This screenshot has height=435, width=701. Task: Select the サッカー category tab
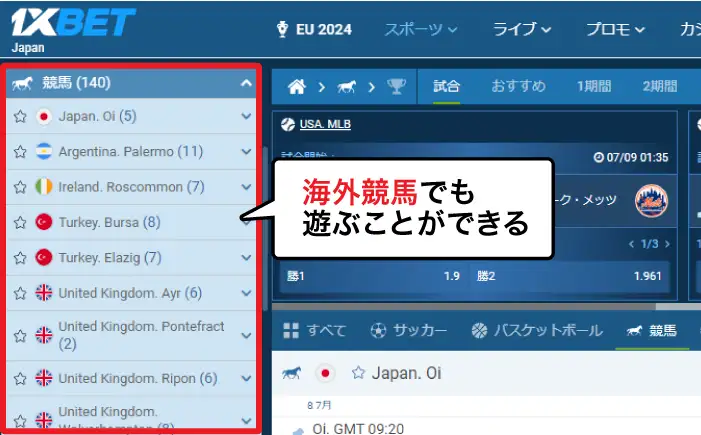408,331
